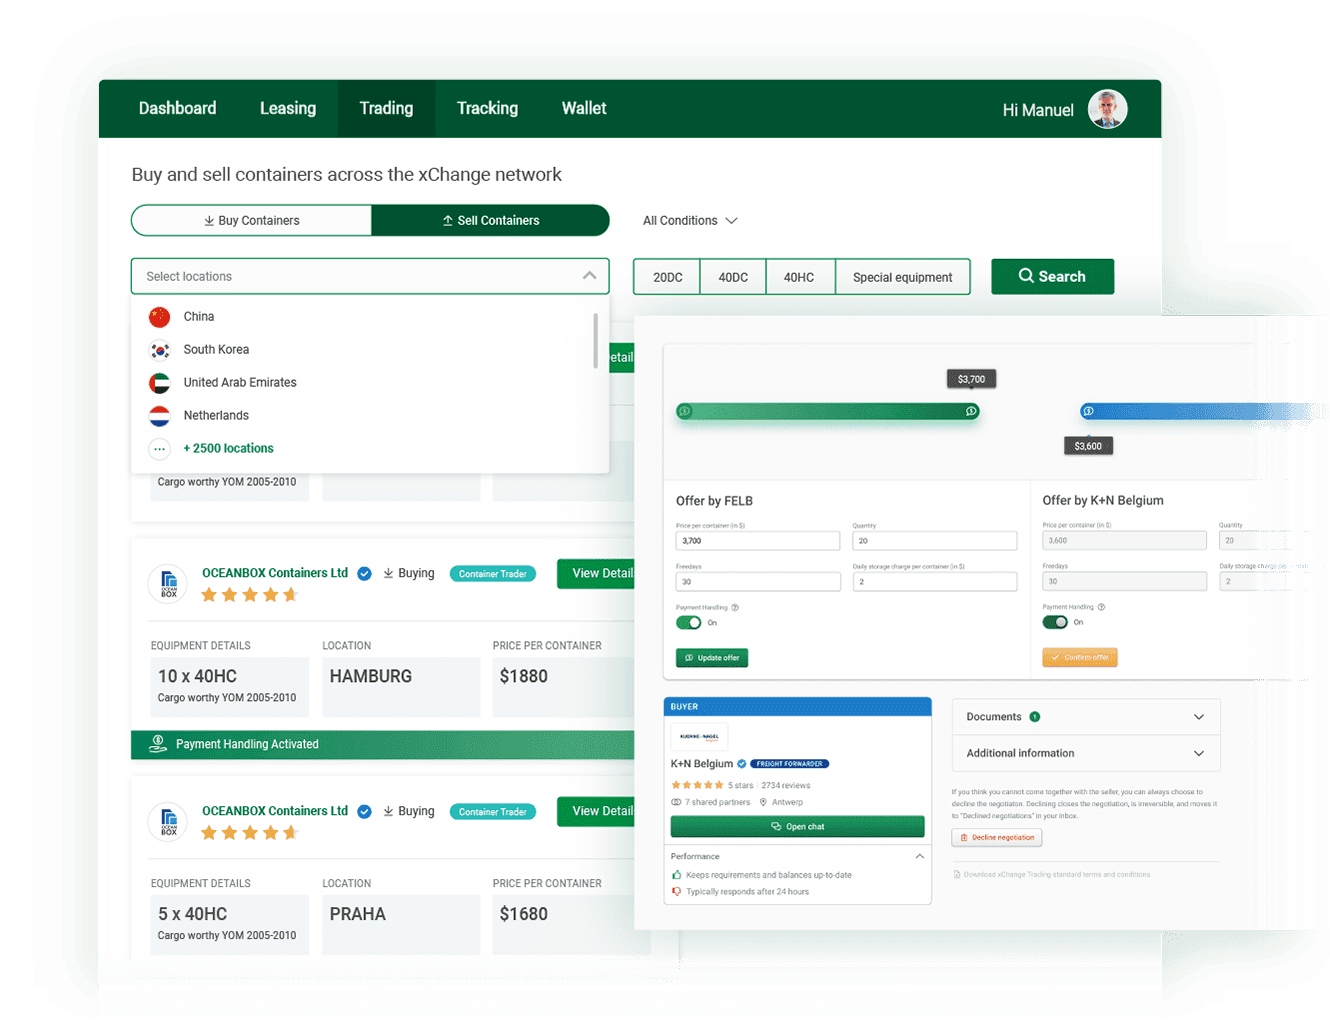The height and width of the screenshot is (1020, 1330).
Task: Click the green Search button
Action: click(1052, 277)
